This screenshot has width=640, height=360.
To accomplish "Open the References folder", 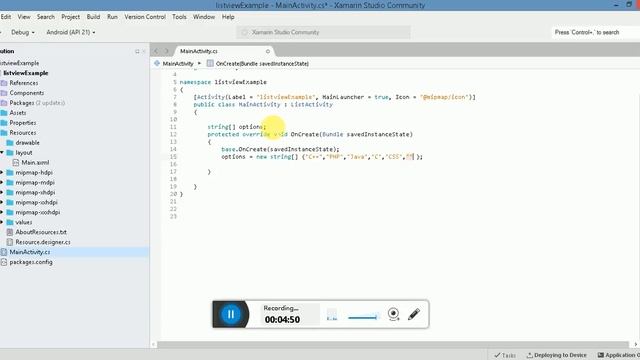I will (24, 83).
